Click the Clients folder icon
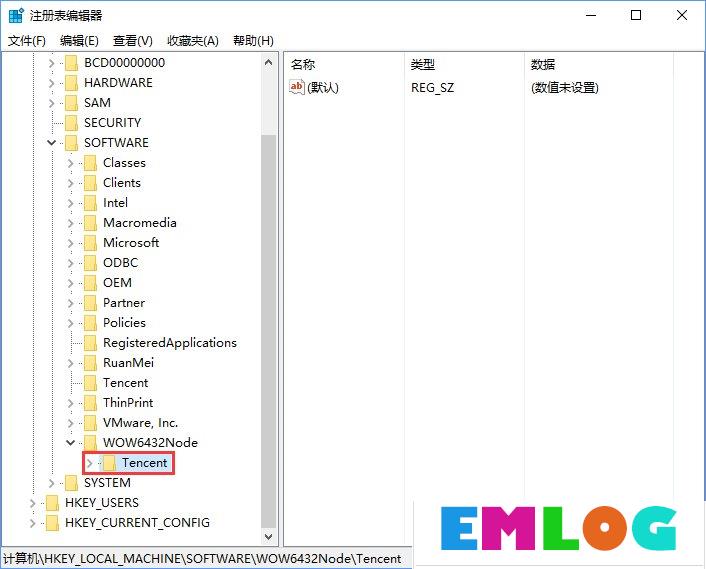Image resolution: width=706 pixels, height=569 pixels. 90,183
